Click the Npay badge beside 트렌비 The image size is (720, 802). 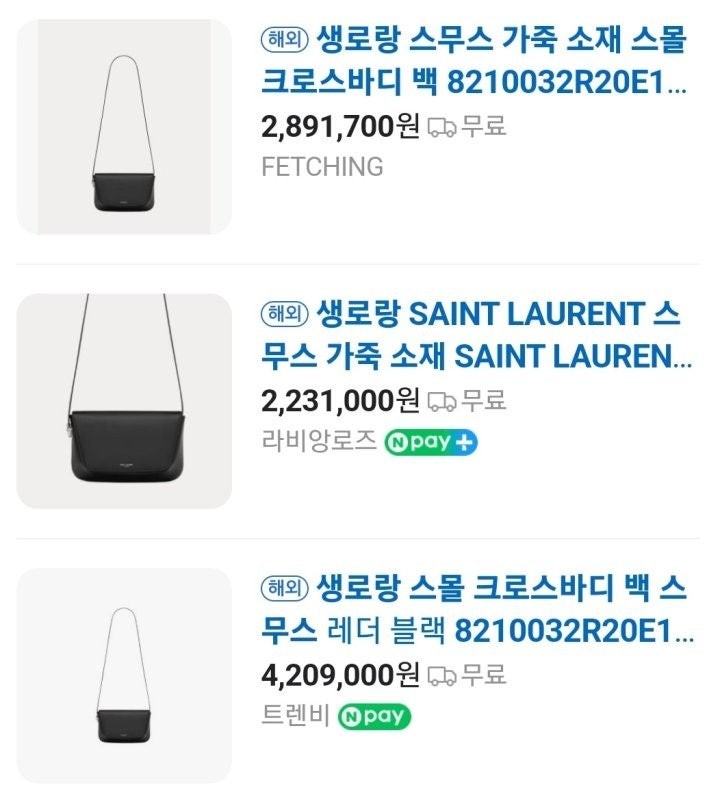click(374, 717)
